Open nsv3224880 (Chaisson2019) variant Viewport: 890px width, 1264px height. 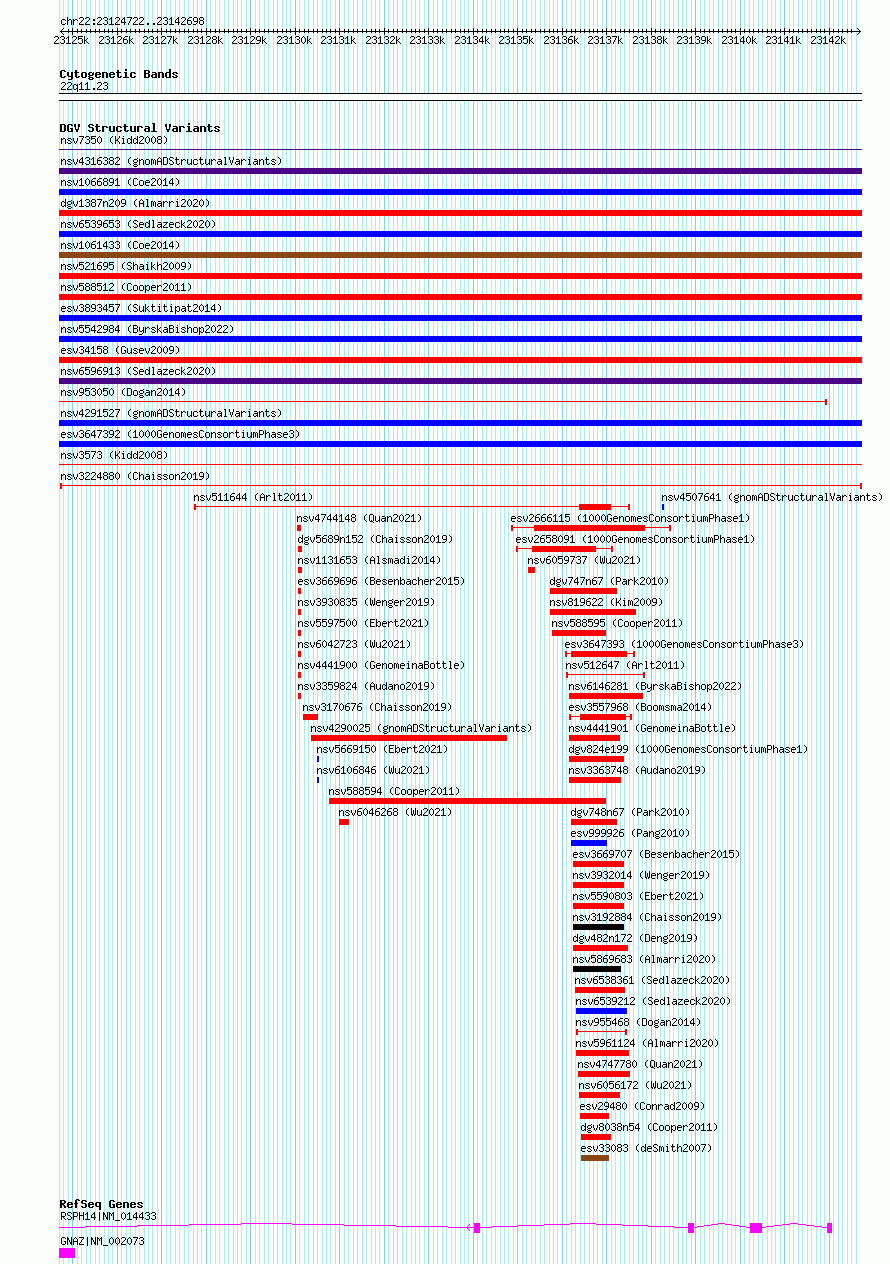coord(135,476)
